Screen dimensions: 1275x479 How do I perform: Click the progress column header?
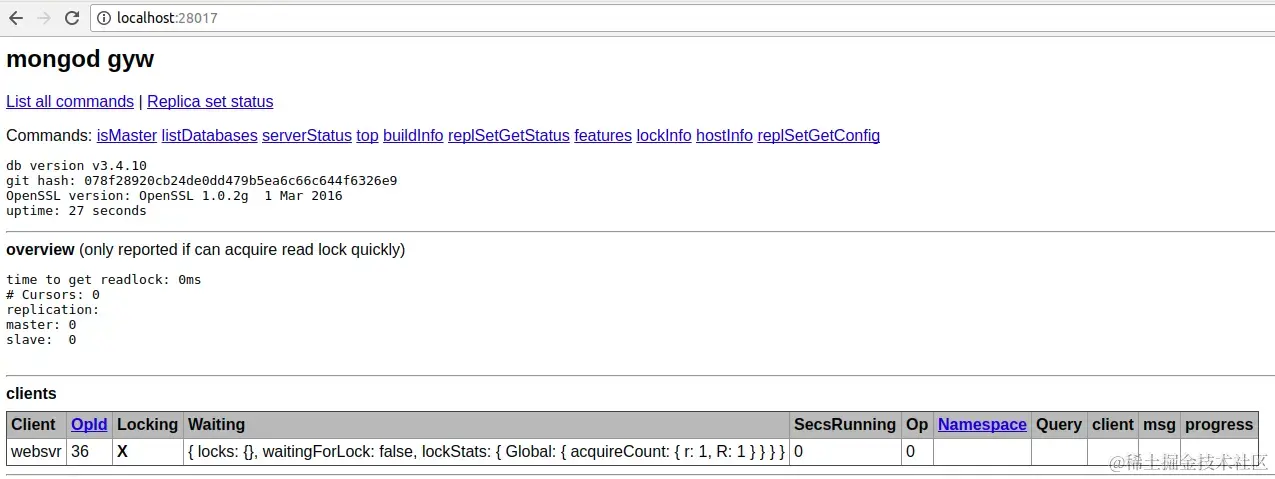point(1219,425)
